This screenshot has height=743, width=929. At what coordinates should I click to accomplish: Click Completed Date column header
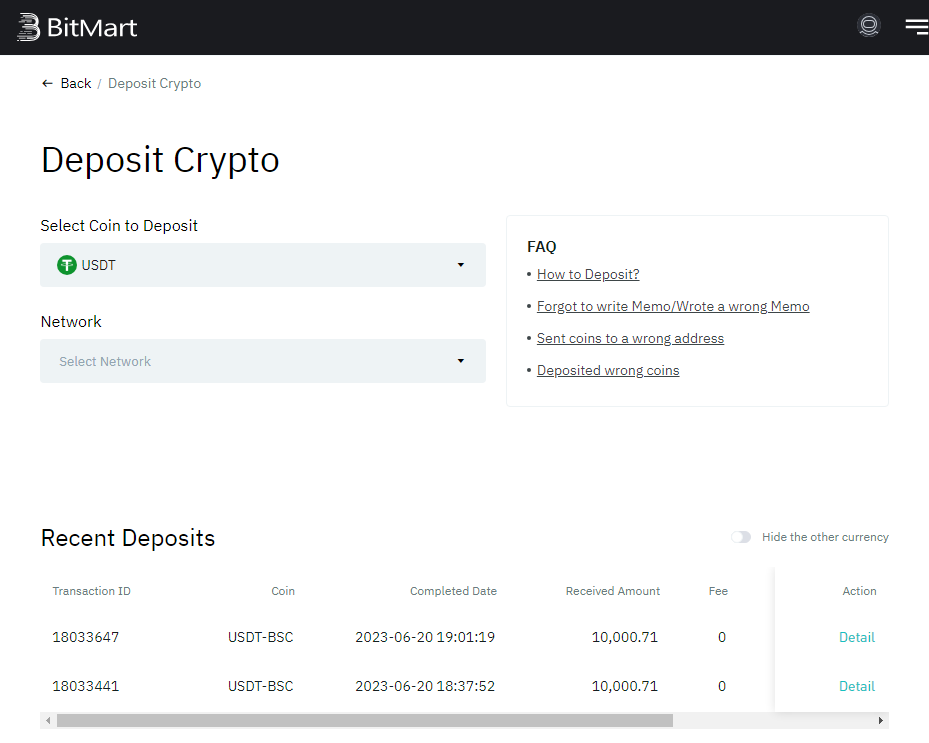(453, 591)
